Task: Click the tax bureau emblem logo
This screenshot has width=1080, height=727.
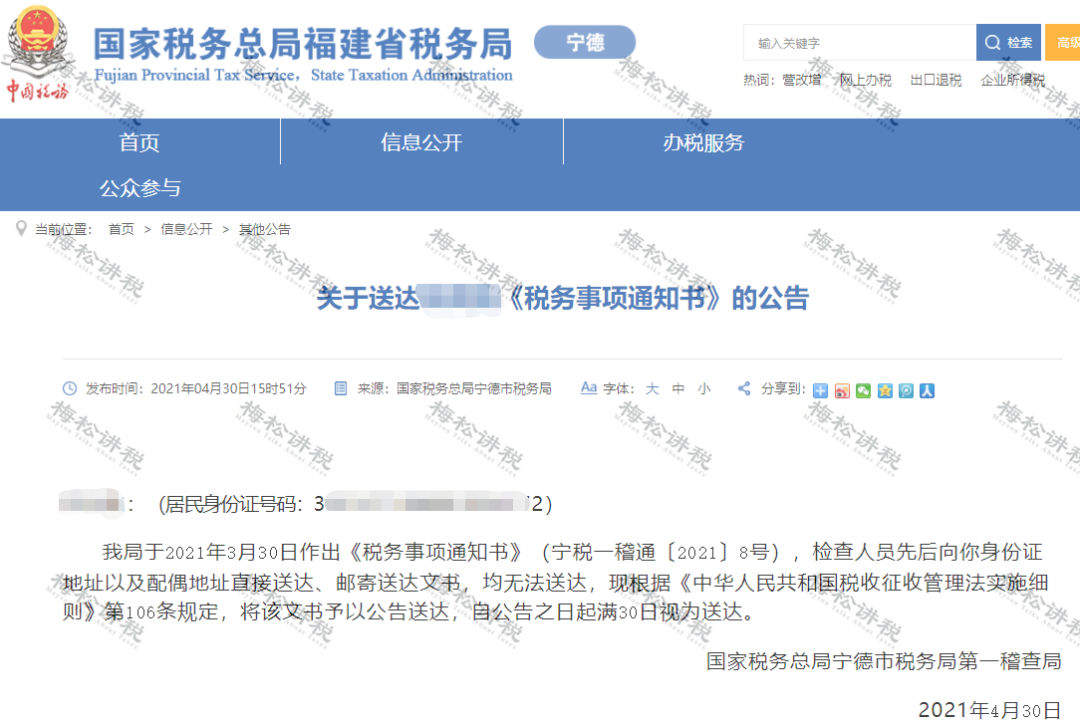Action: coord(40,48)
